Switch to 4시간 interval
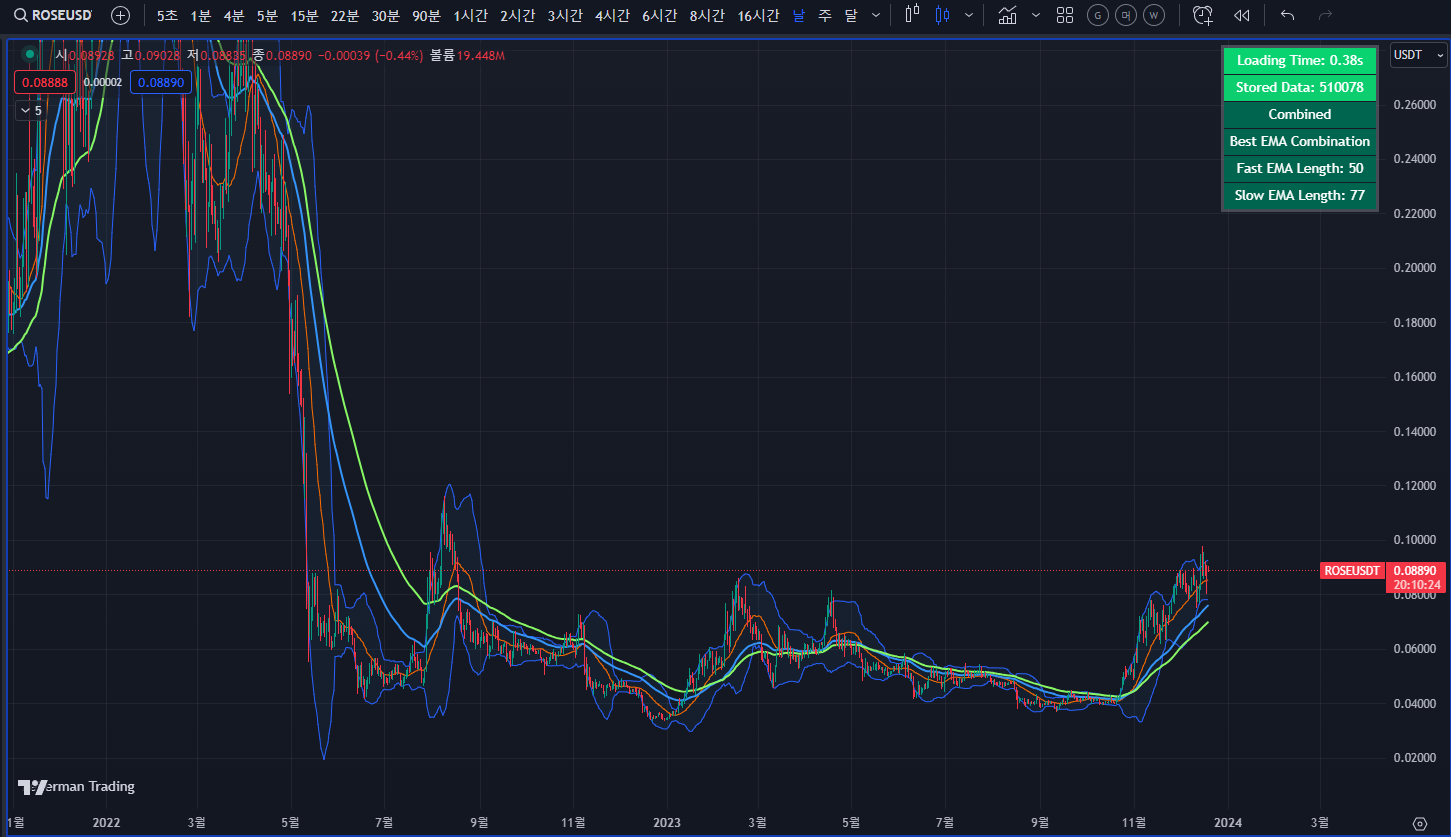Viewport: 1451px width, 837px height. pos(612,15)
